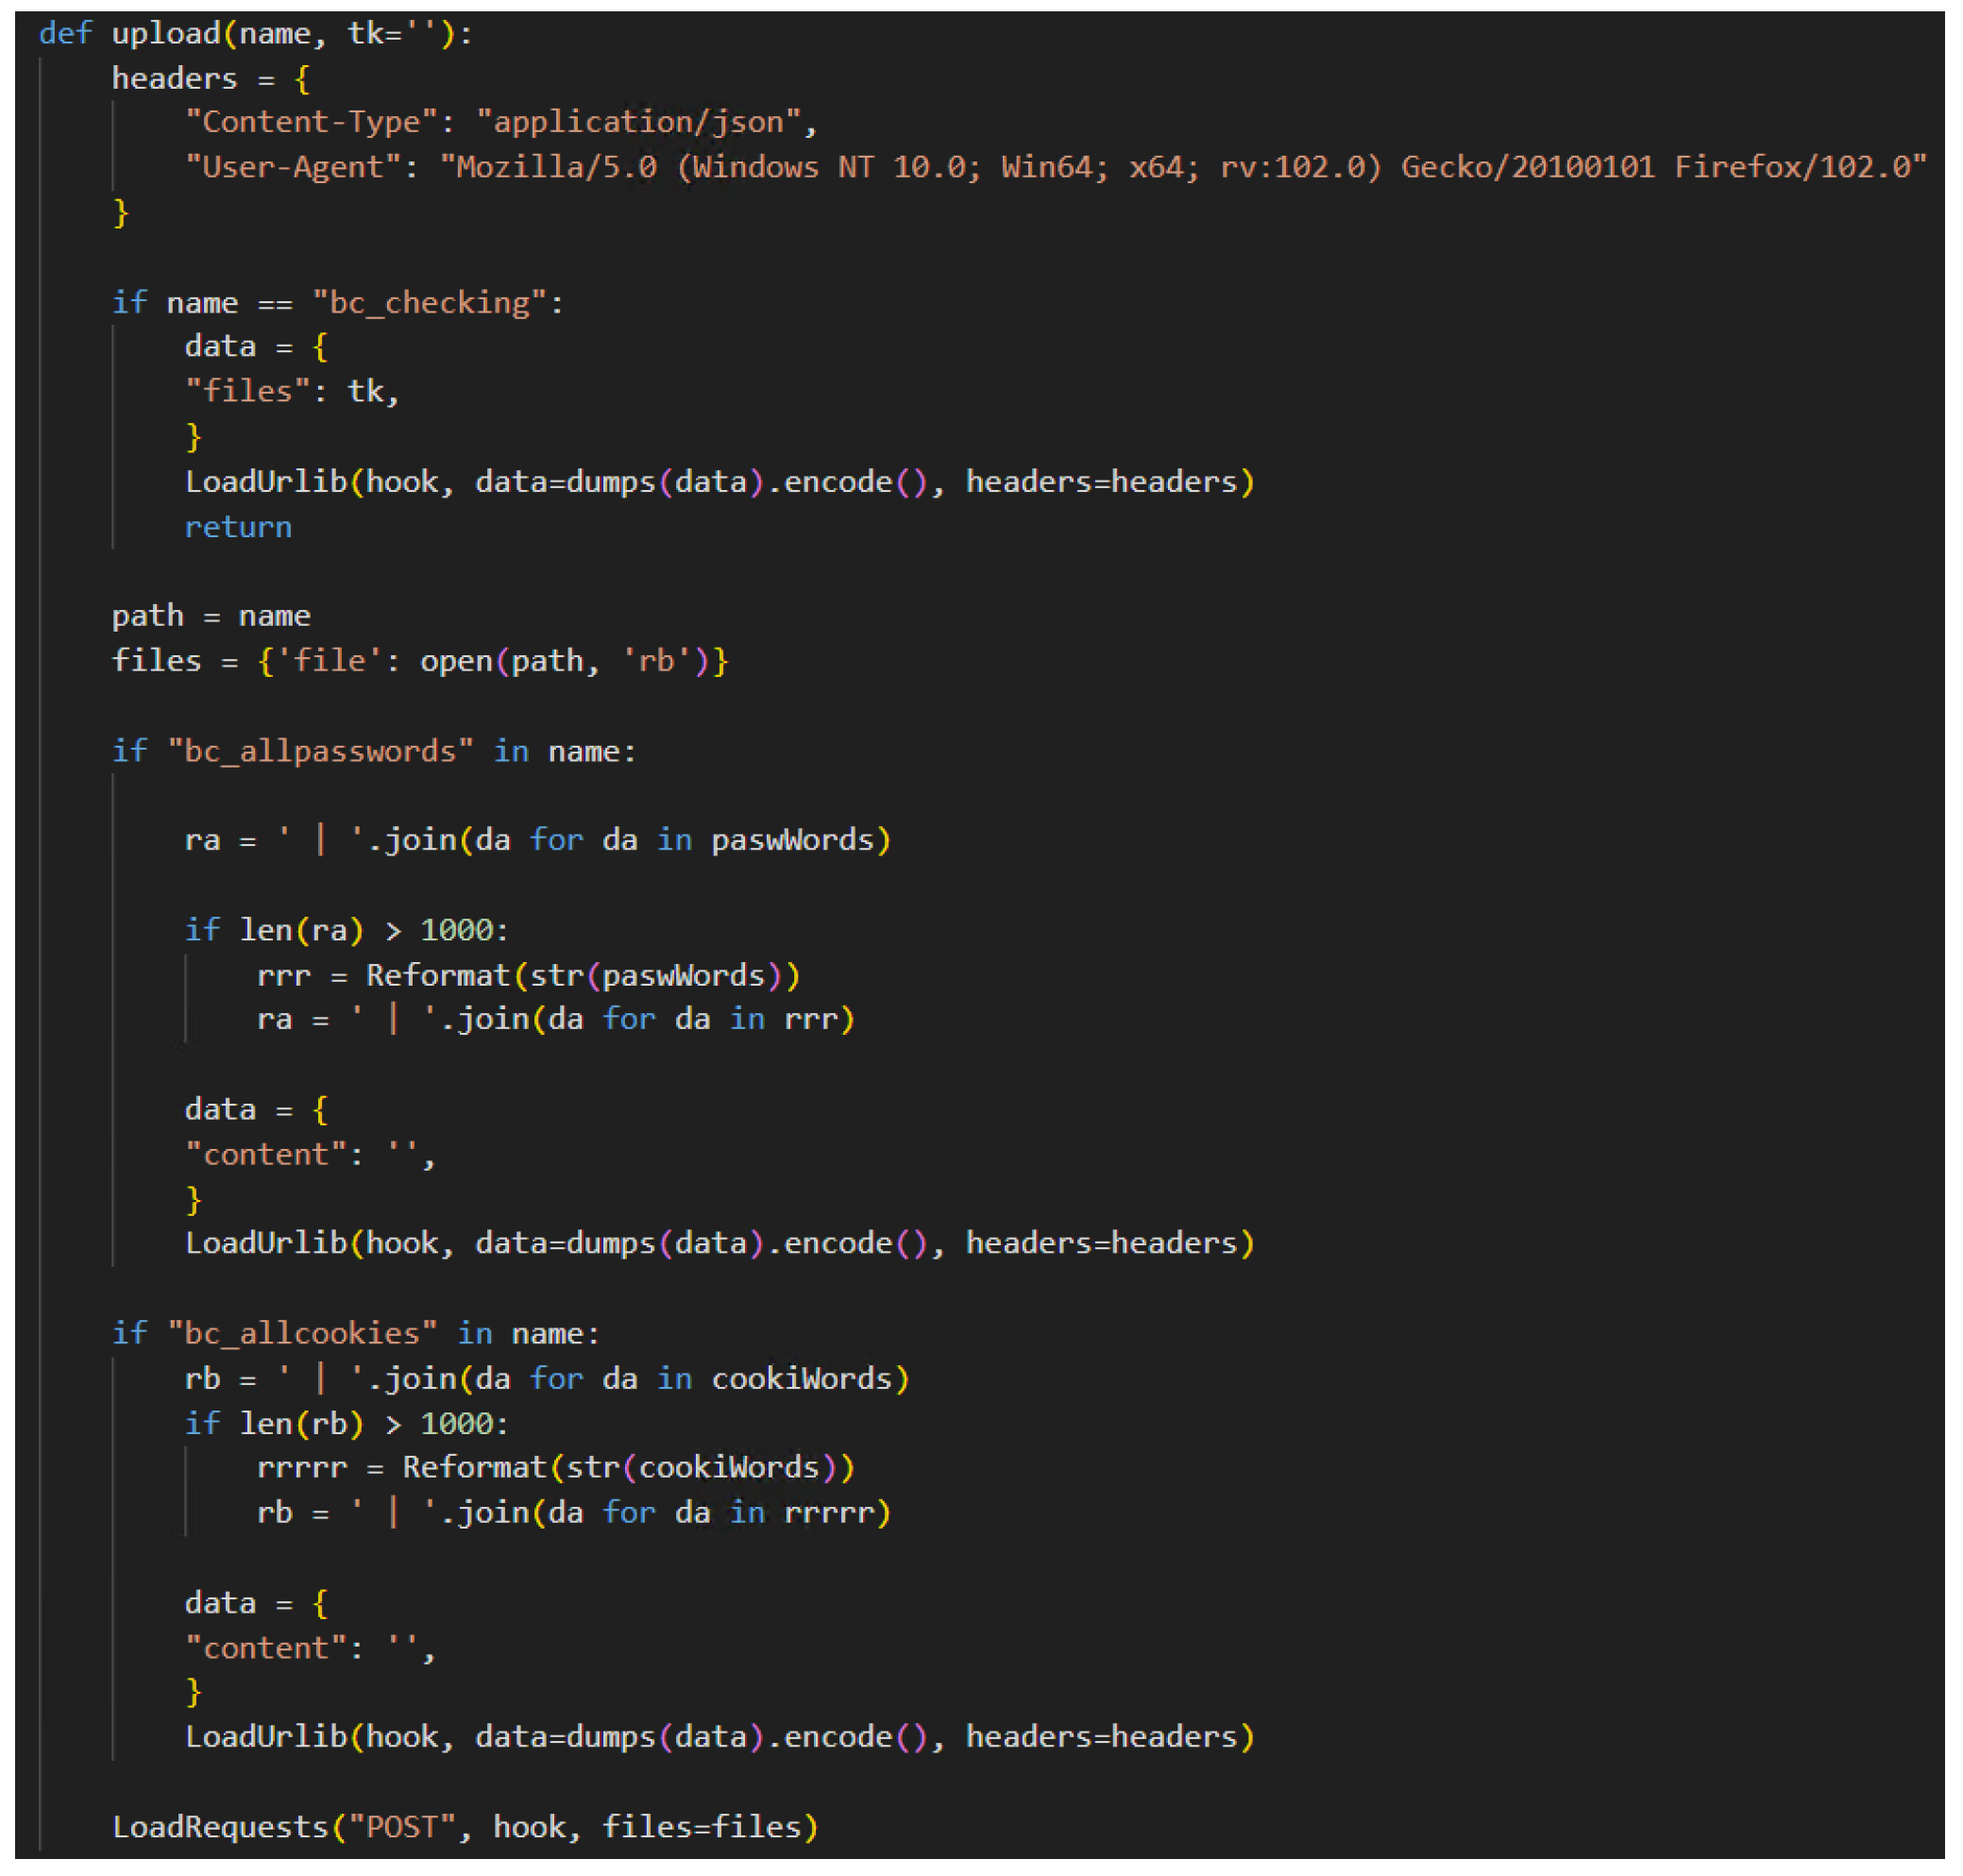Click the 'return' keyword
The height and width of the screenshot is (1876, 1963).
coord(238,527)
